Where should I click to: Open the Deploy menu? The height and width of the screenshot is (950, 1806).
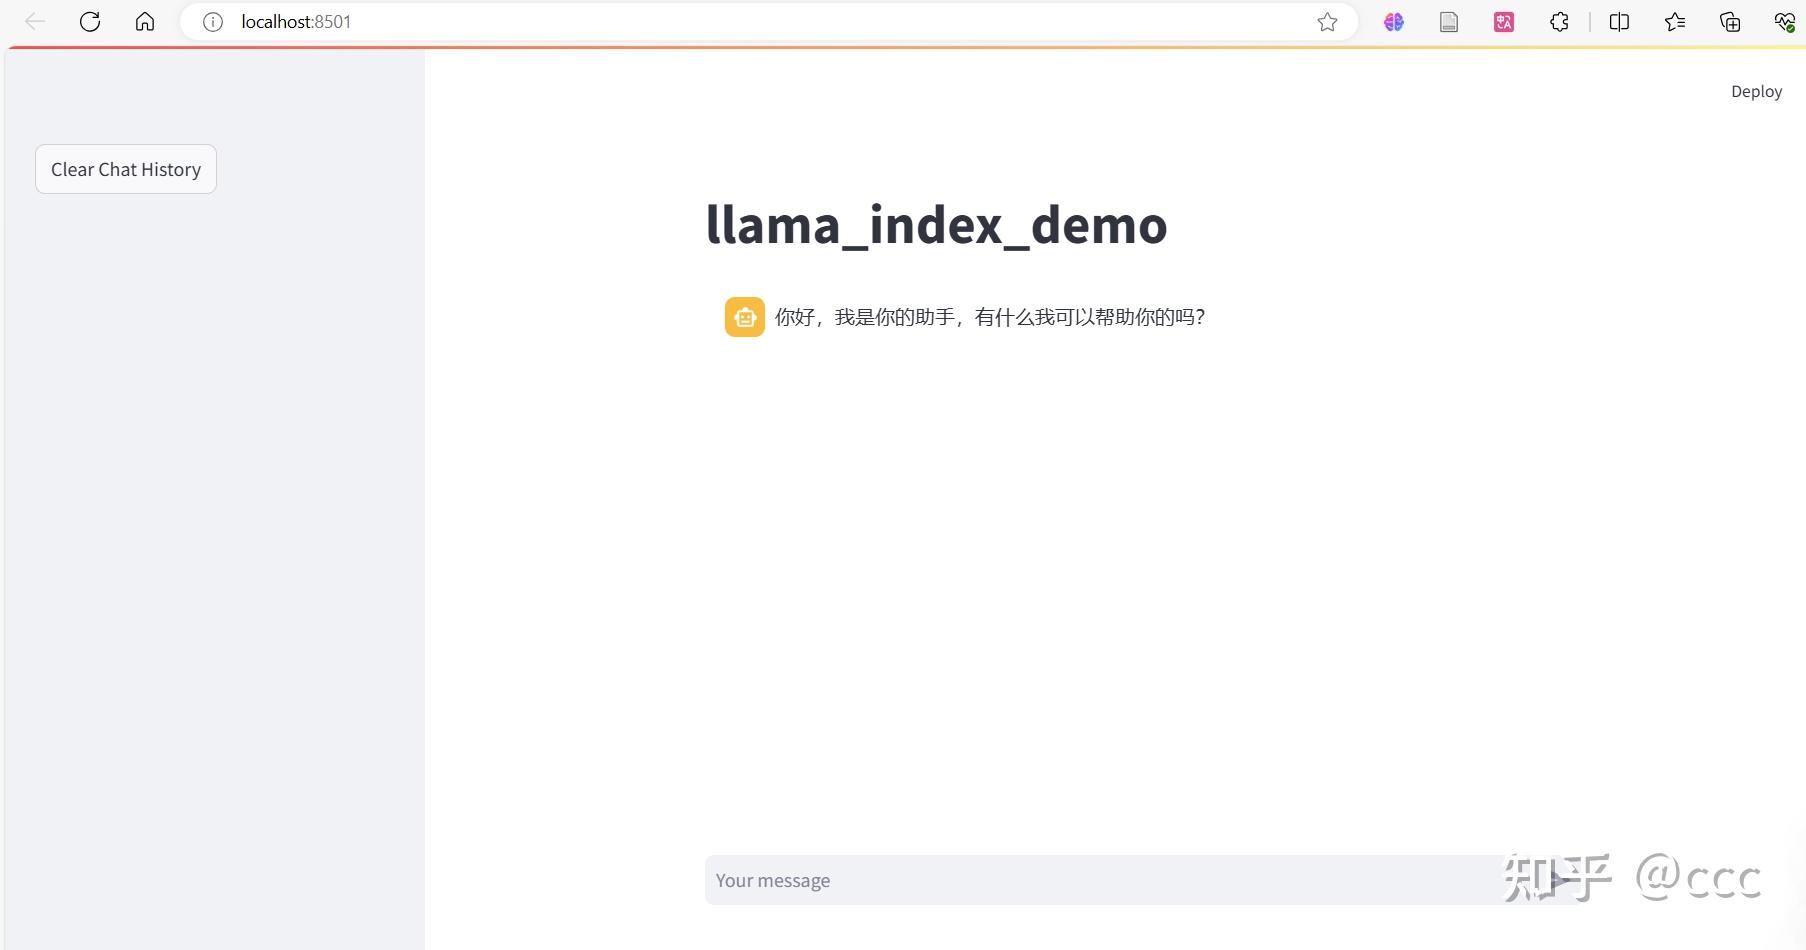click(1756, 91)
